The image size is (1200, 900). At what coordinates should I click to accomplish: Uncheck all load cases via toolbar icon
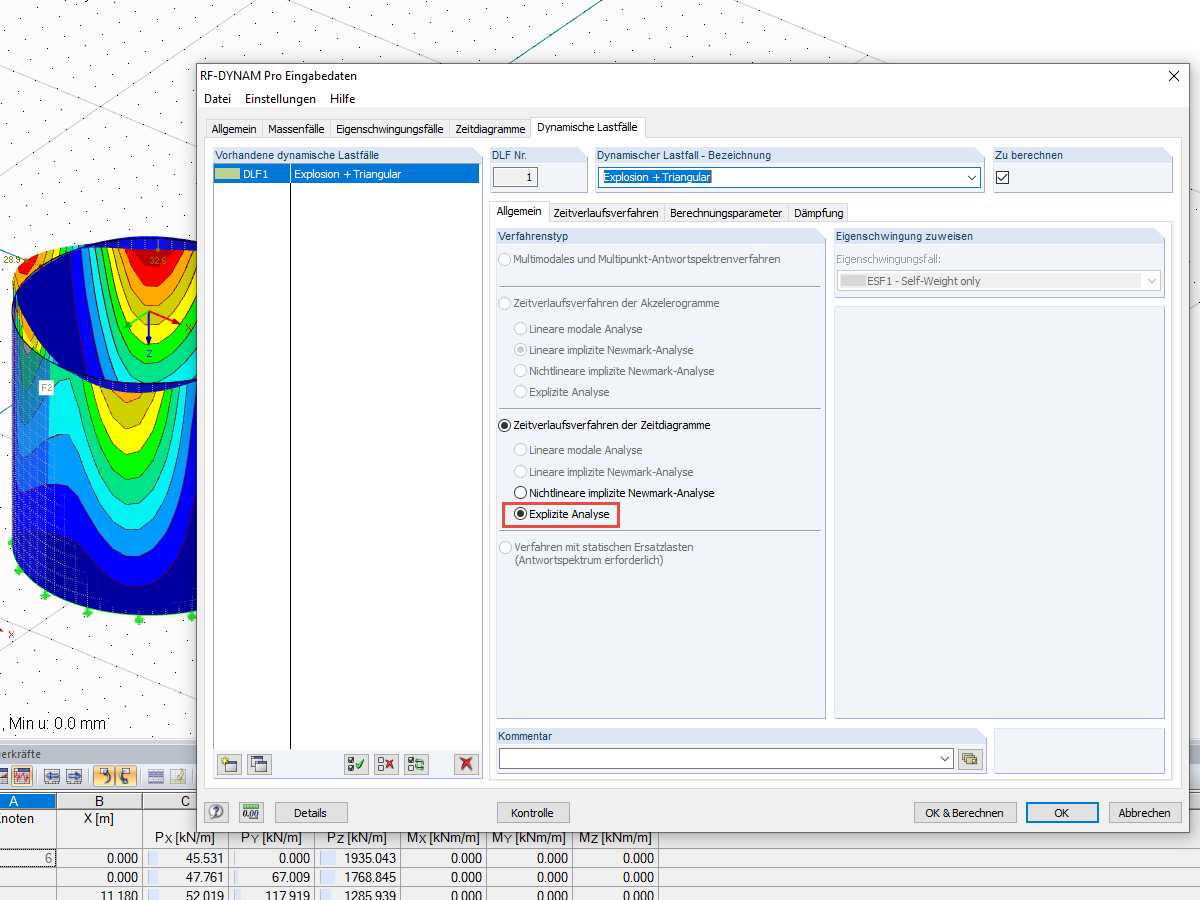(x=385, y=764)
